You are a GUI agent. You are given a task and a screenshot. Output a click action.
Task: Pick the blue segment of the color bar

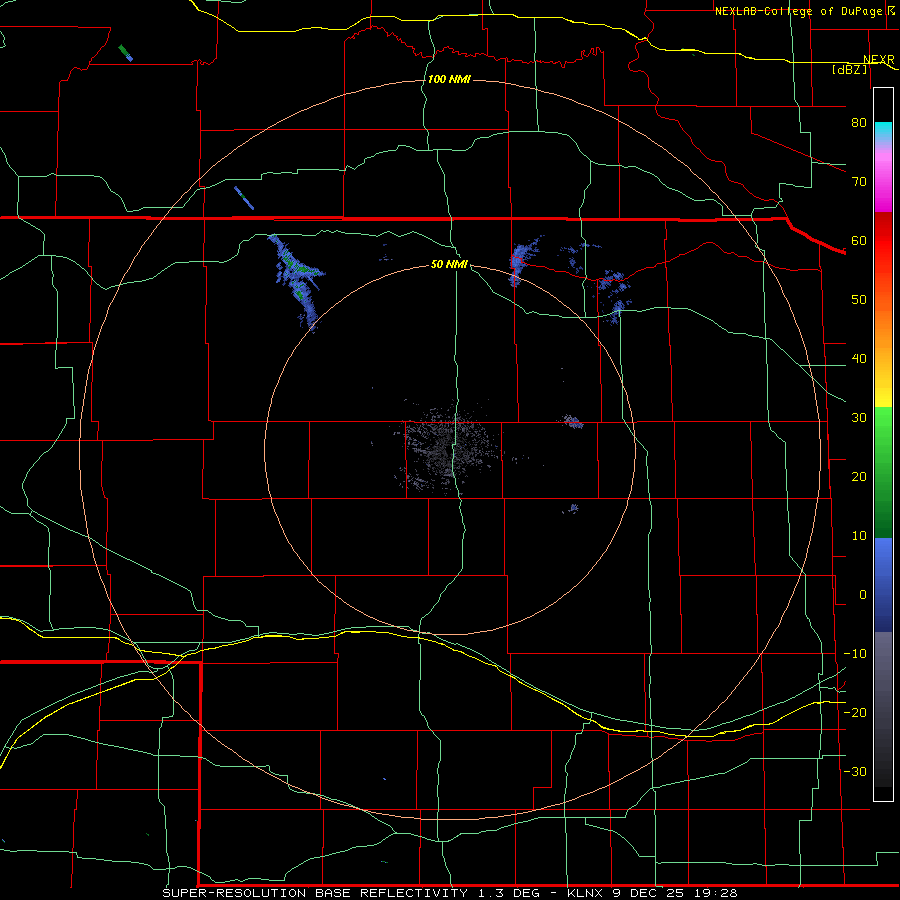click(x=883, y=584)
